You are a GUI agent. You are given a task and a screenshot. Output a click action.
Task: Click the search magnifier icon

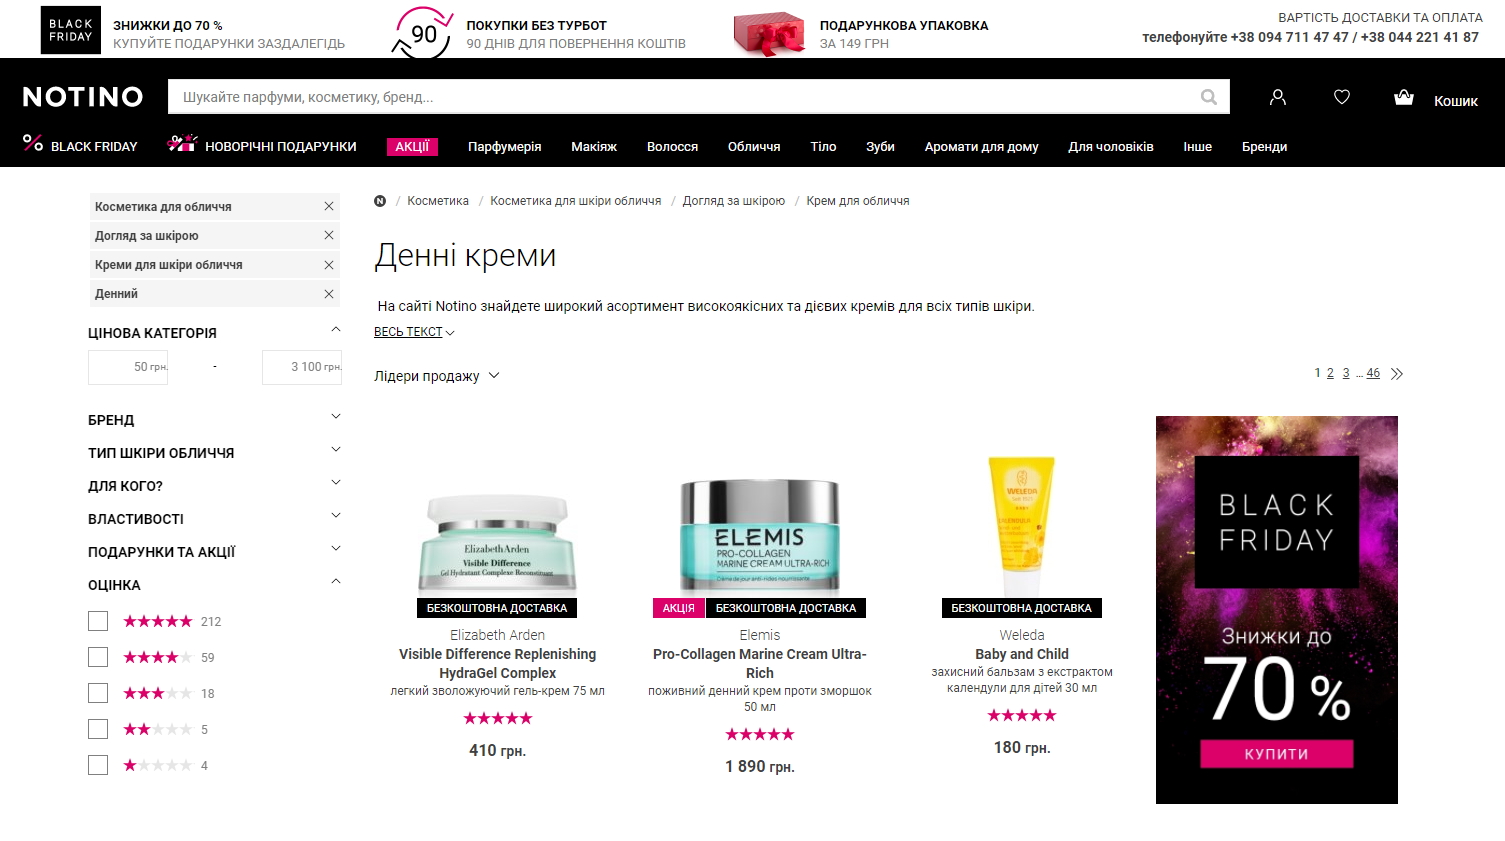click(1209, 97)
